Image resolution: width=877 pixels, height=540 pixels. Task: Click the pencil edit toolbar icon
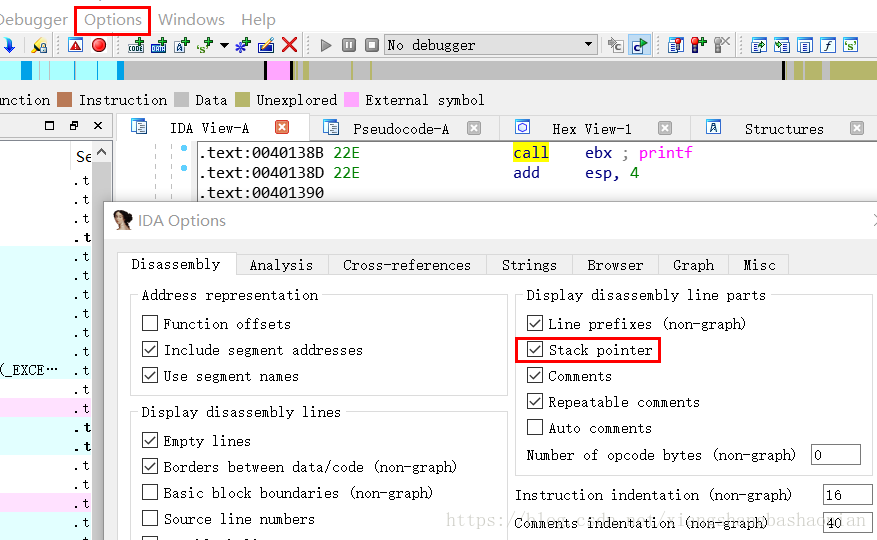tap(266, 45)
